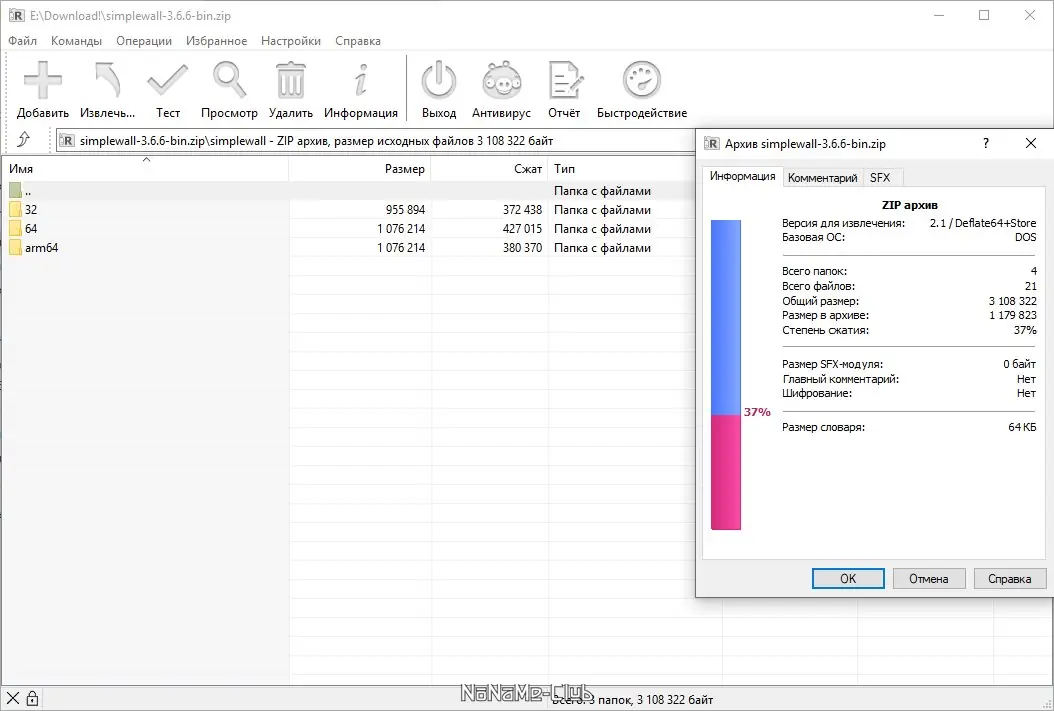Close the Архив simplewall dialog
Image resolution: width=1054 pixels, height=711 pixels.
coord(1030,143)
